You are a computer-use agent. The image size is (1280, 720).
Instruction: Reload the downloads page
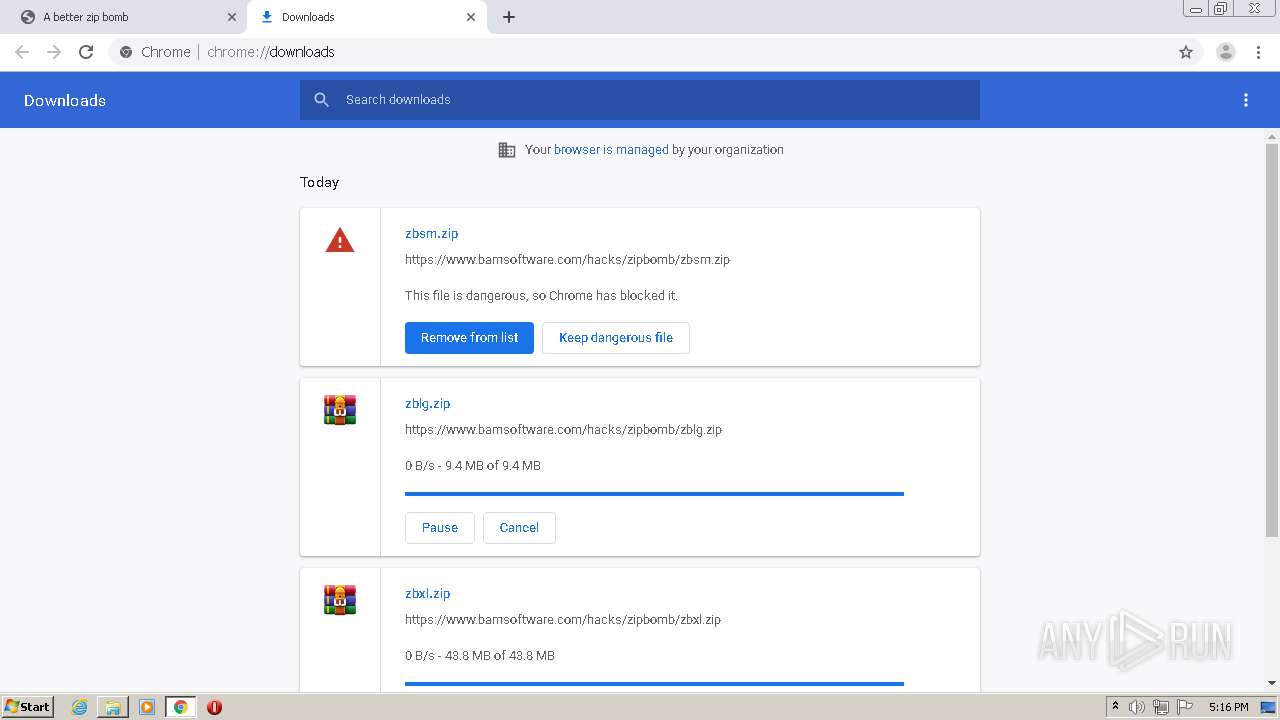point(86,52)
